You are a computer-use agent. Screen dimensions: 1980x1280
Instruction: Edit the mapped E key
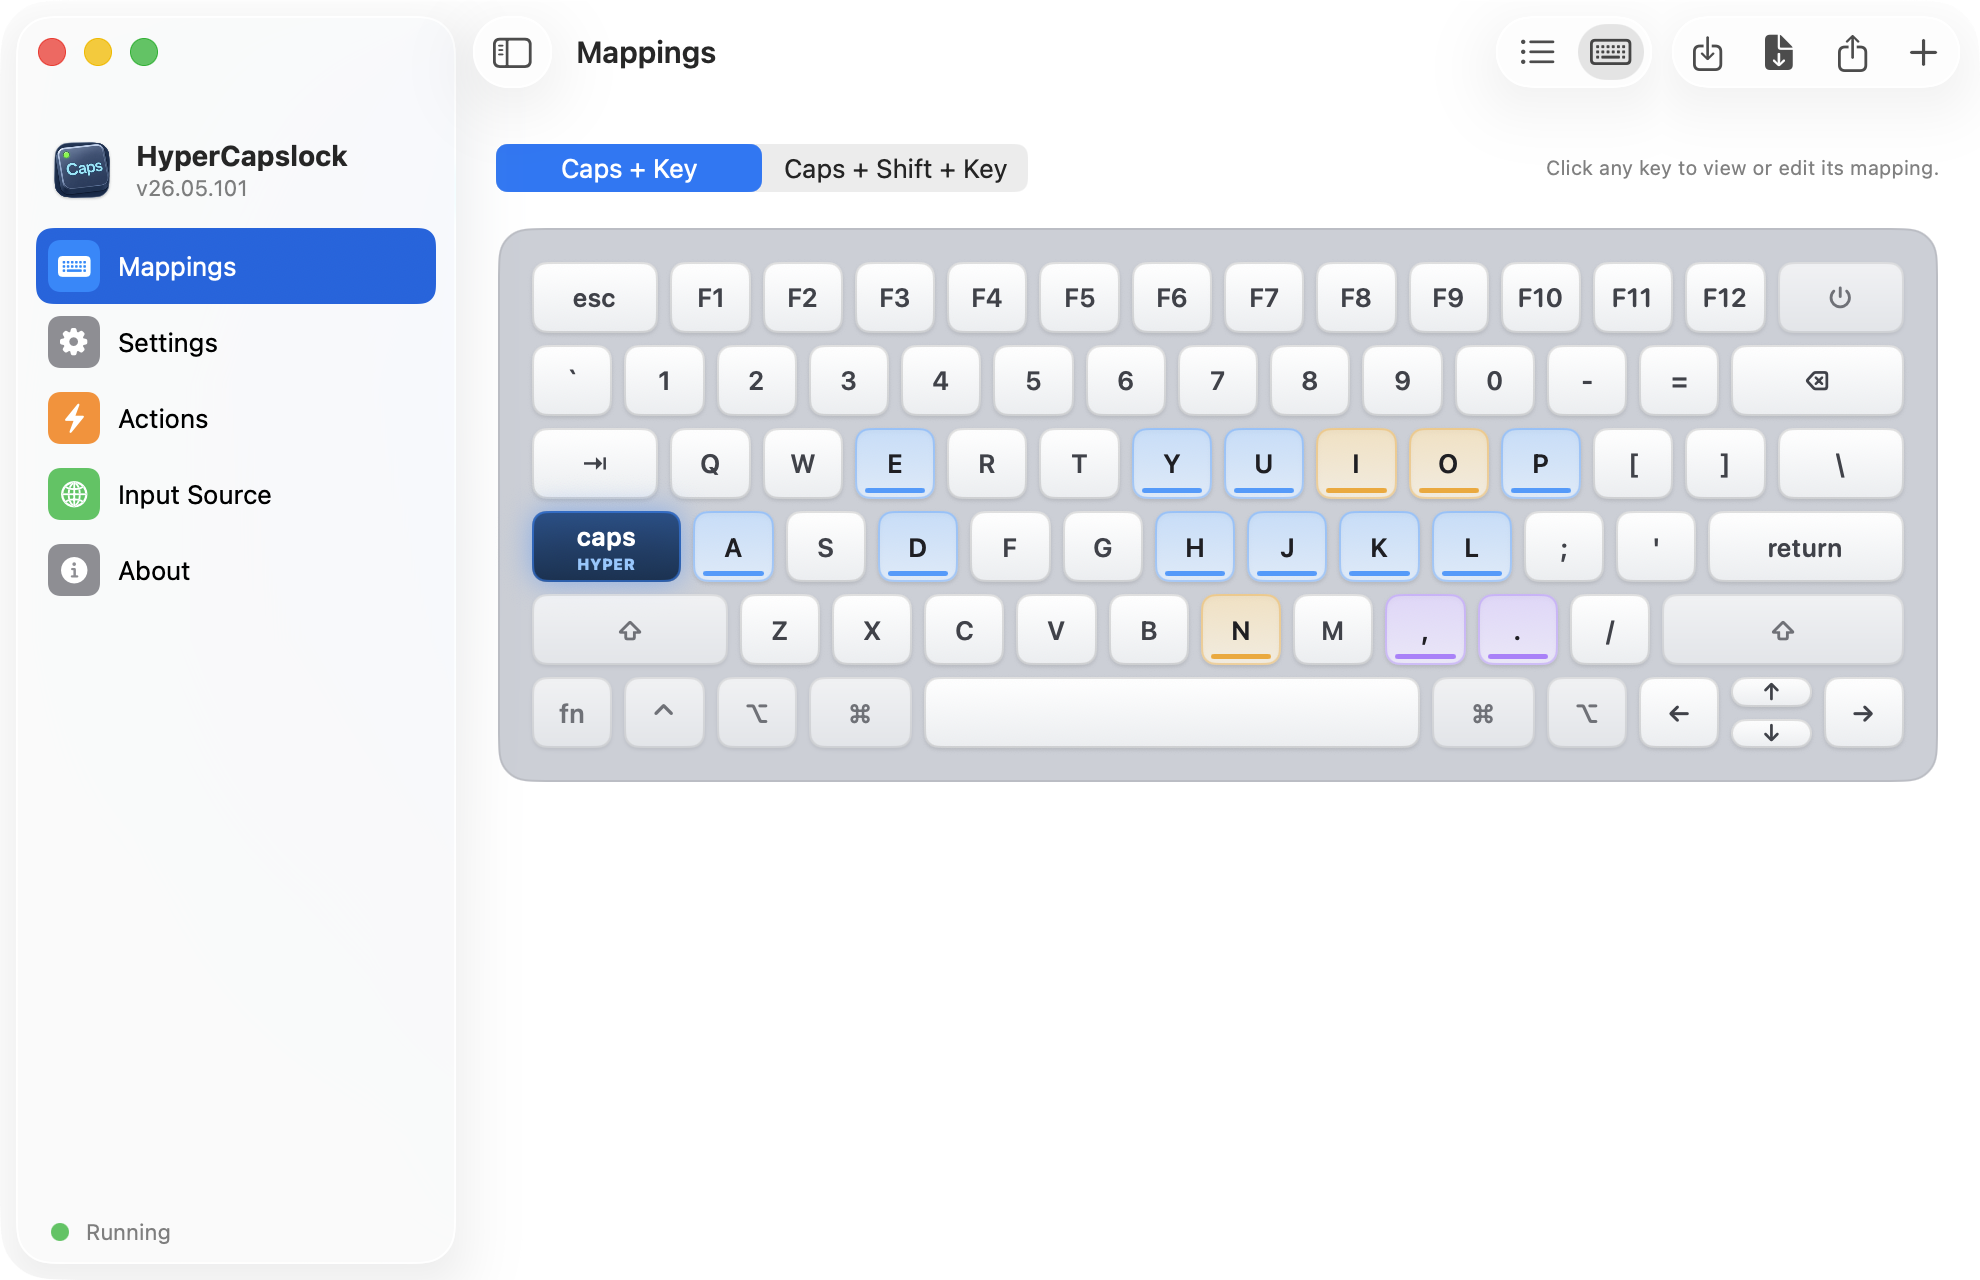pos(895,463)
